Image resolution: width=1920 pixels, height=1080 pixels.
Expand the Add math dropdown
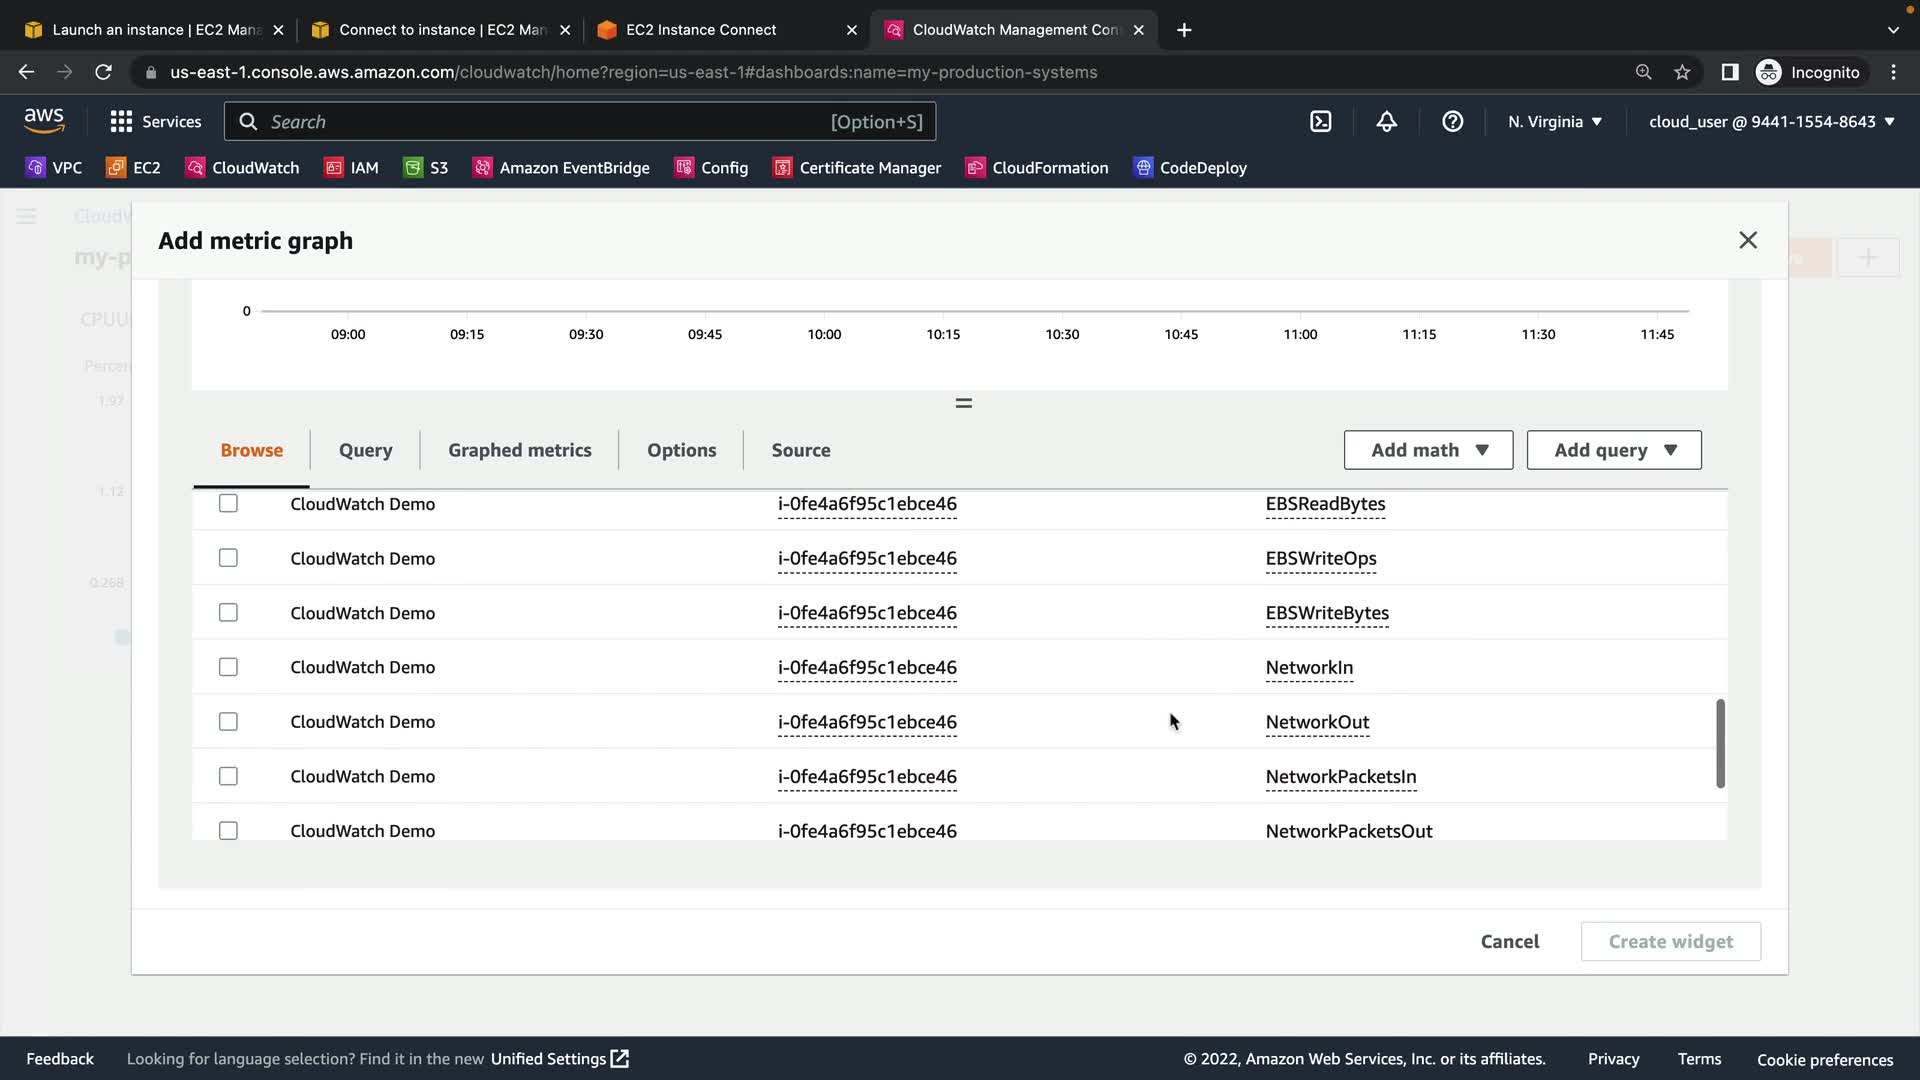(x=1428, y=450)
